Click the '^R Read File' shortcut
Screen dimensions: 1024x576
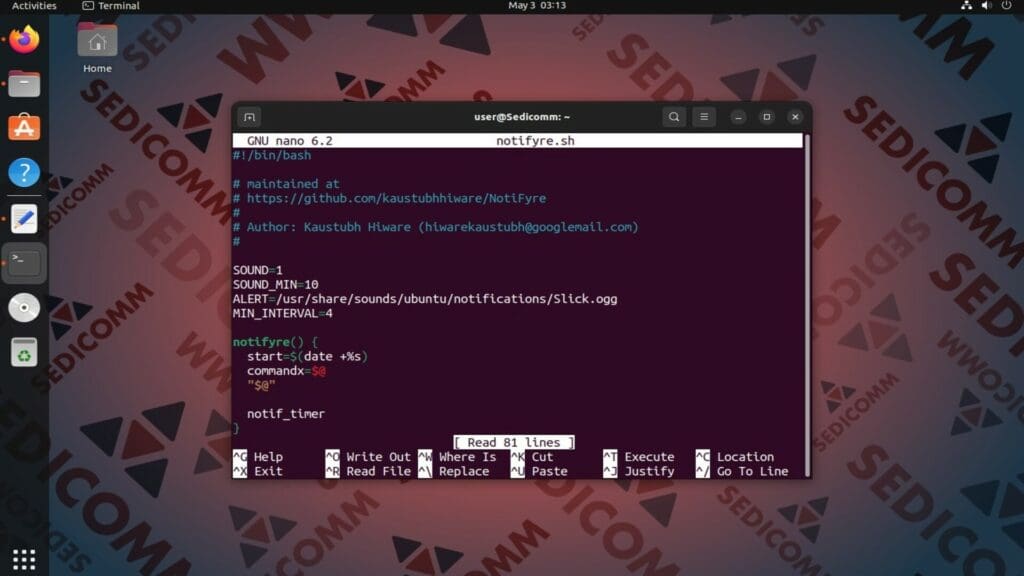tap(368, 471)
